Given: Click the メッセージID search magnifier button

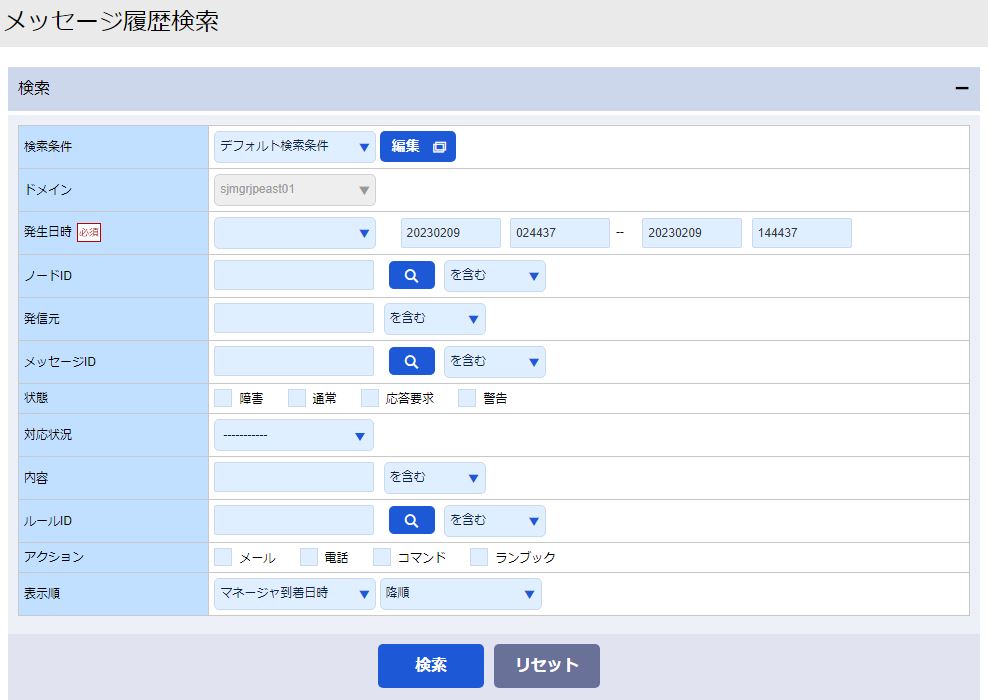Looking at the screenshot, I should [x=411, y=361].
